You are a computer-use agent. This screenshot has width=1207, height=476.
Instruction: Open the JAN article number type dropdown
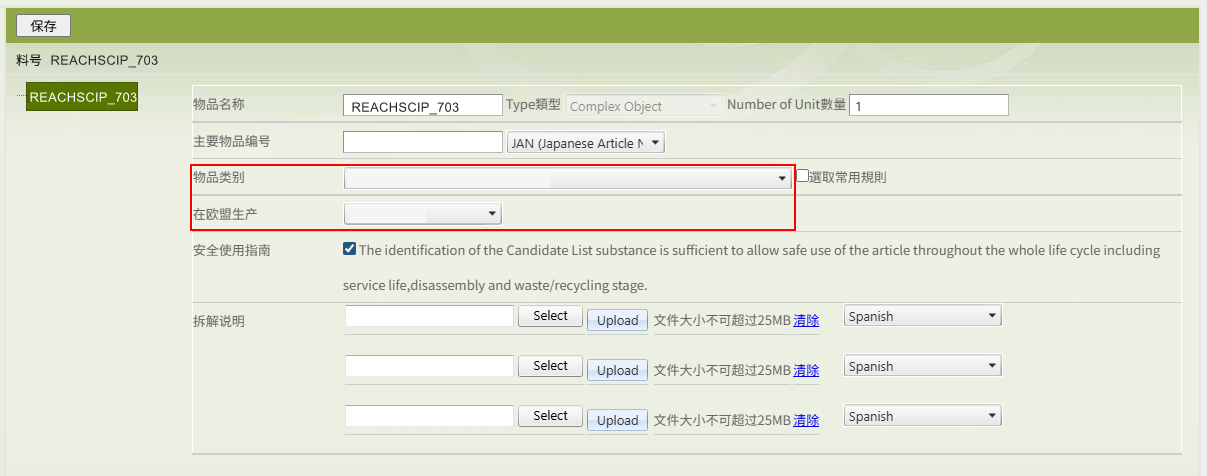coord(586,143)
